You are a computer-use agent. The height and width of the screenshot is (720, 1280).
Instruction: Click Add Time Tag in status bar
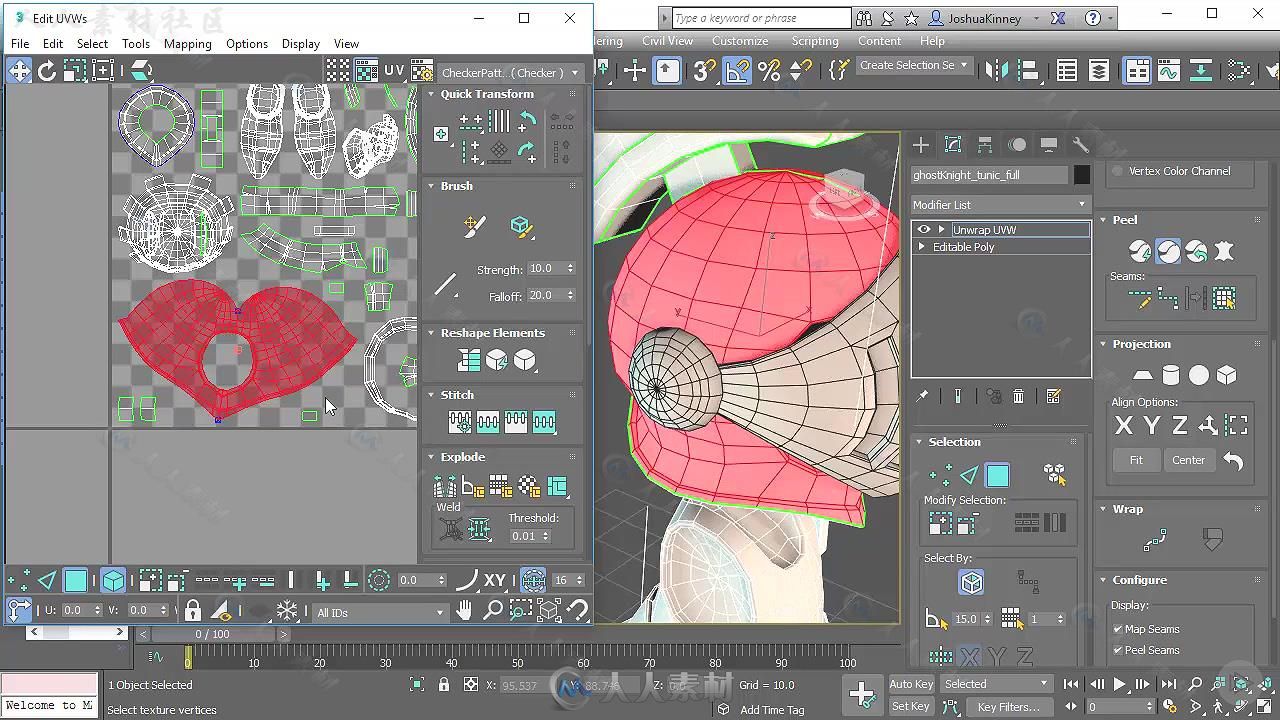click(772, 709)
